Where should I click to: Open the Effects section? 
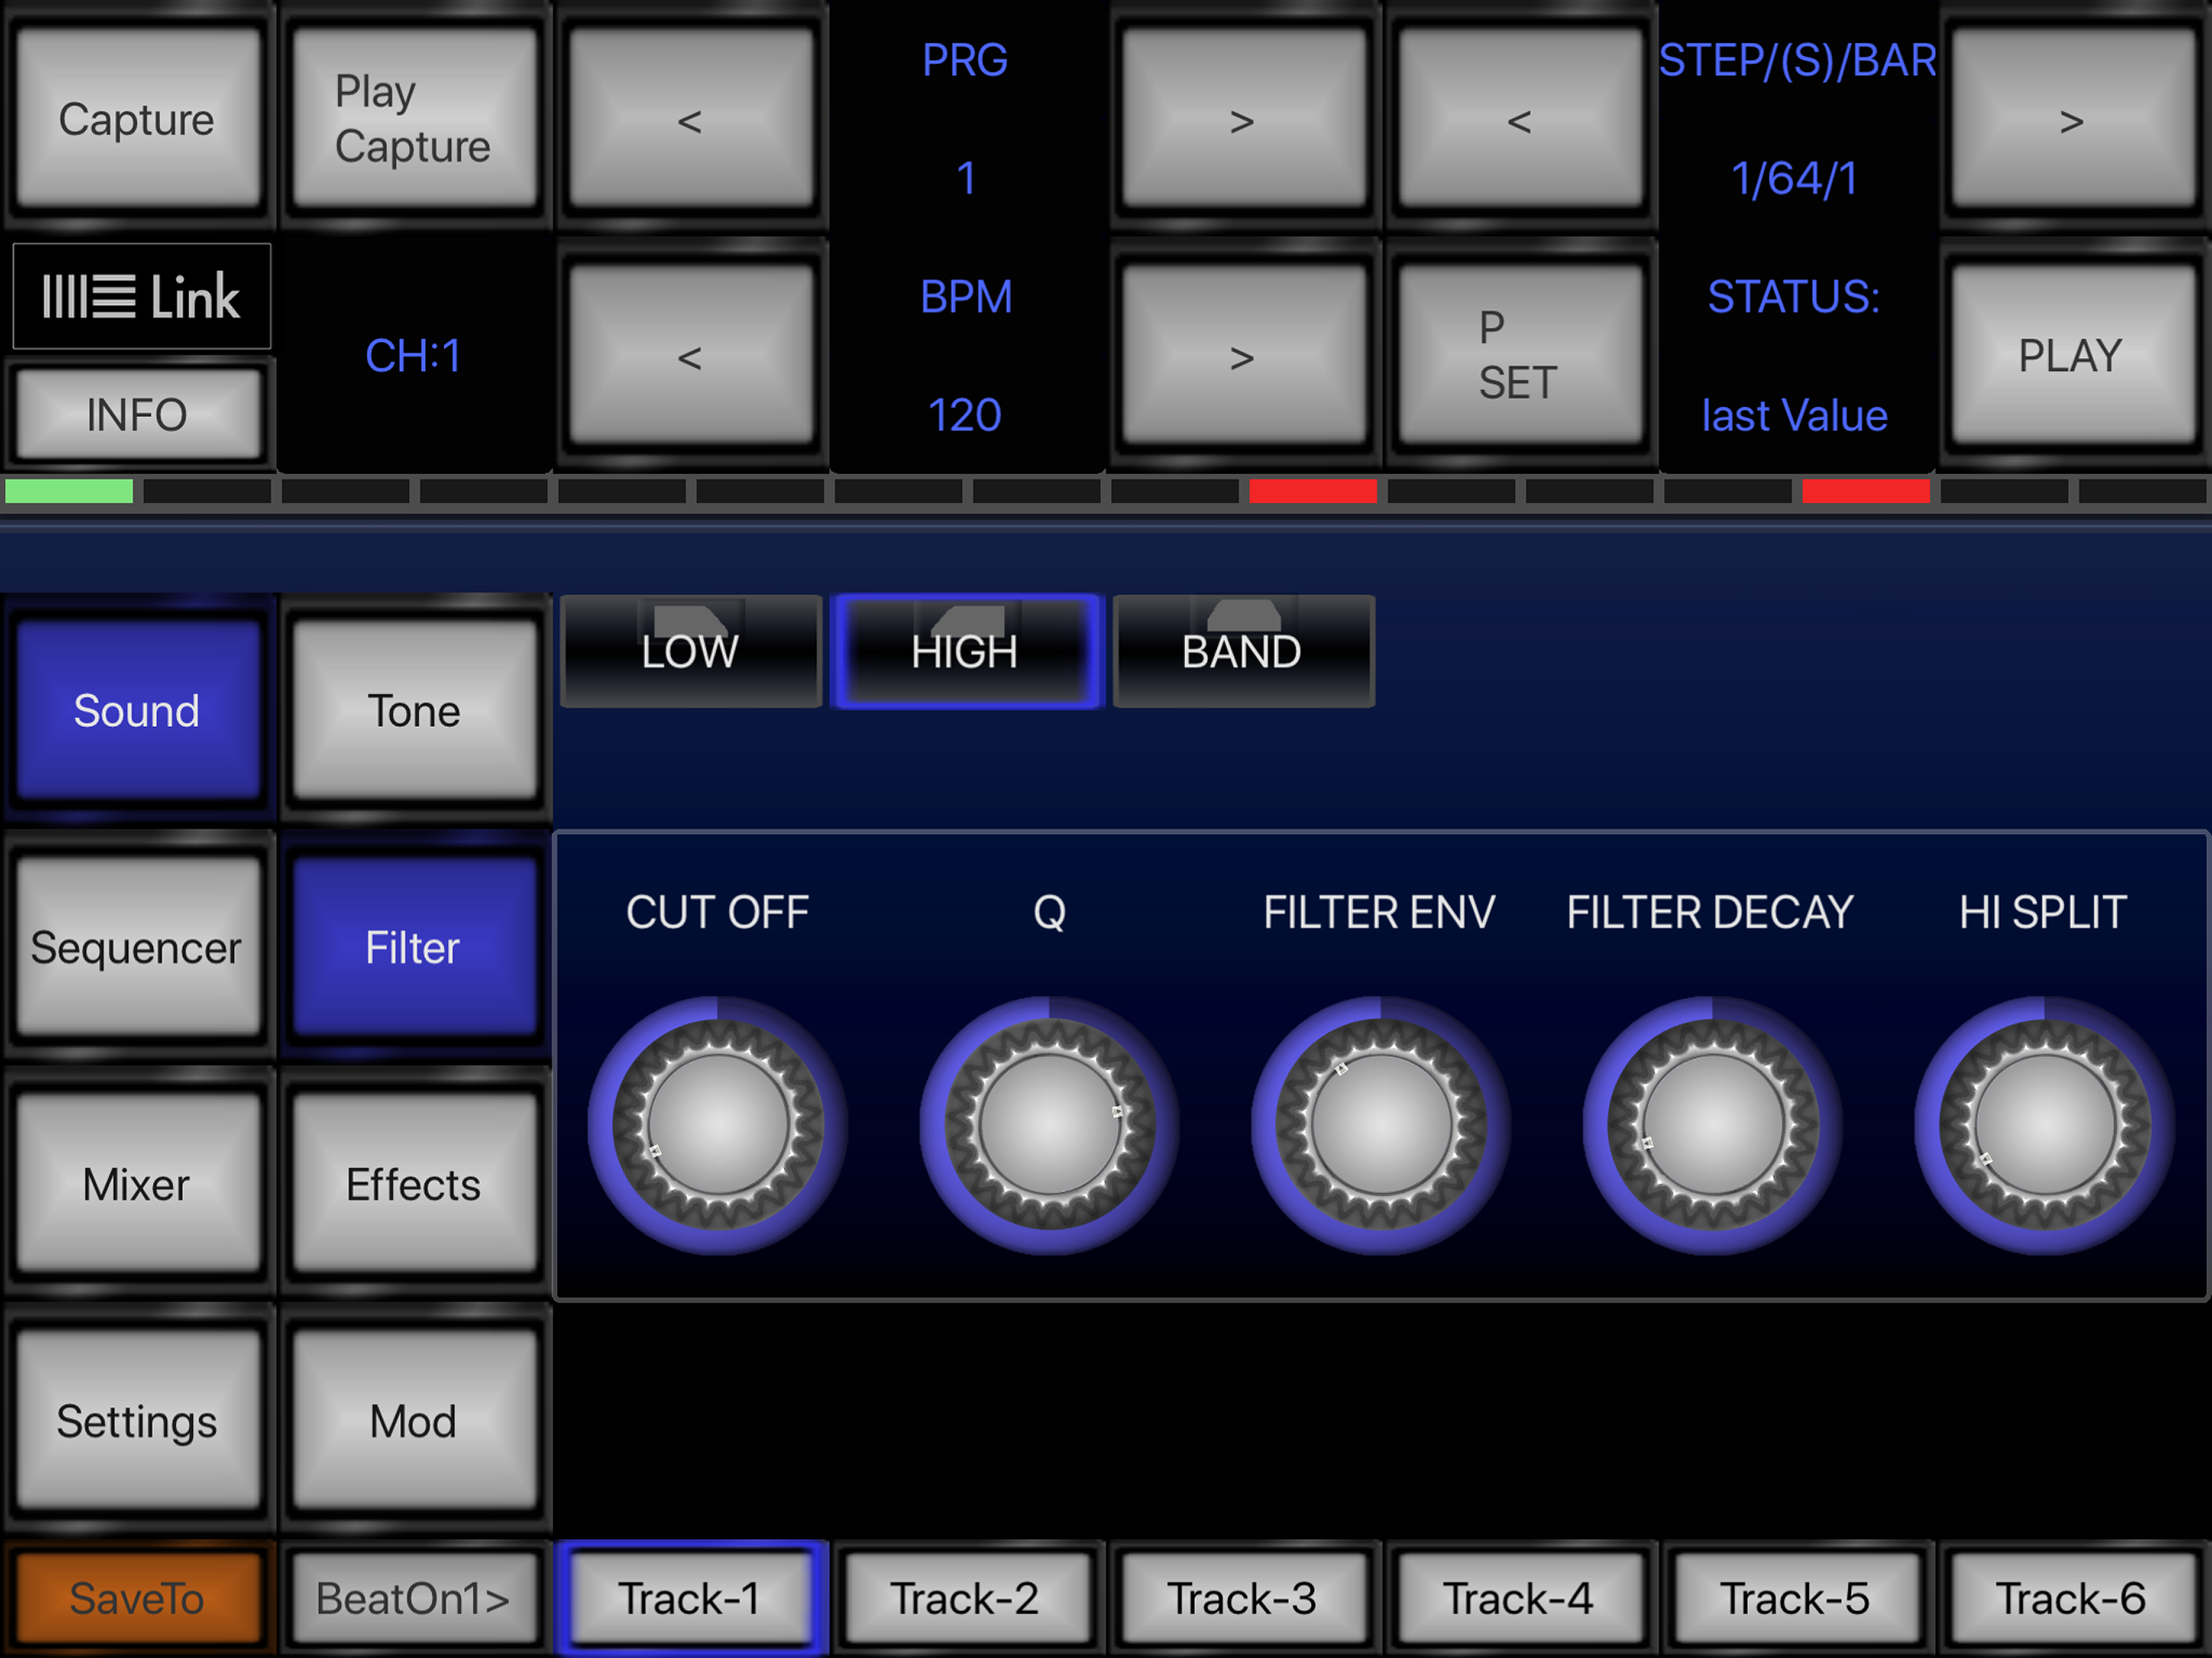point(413,1185)
